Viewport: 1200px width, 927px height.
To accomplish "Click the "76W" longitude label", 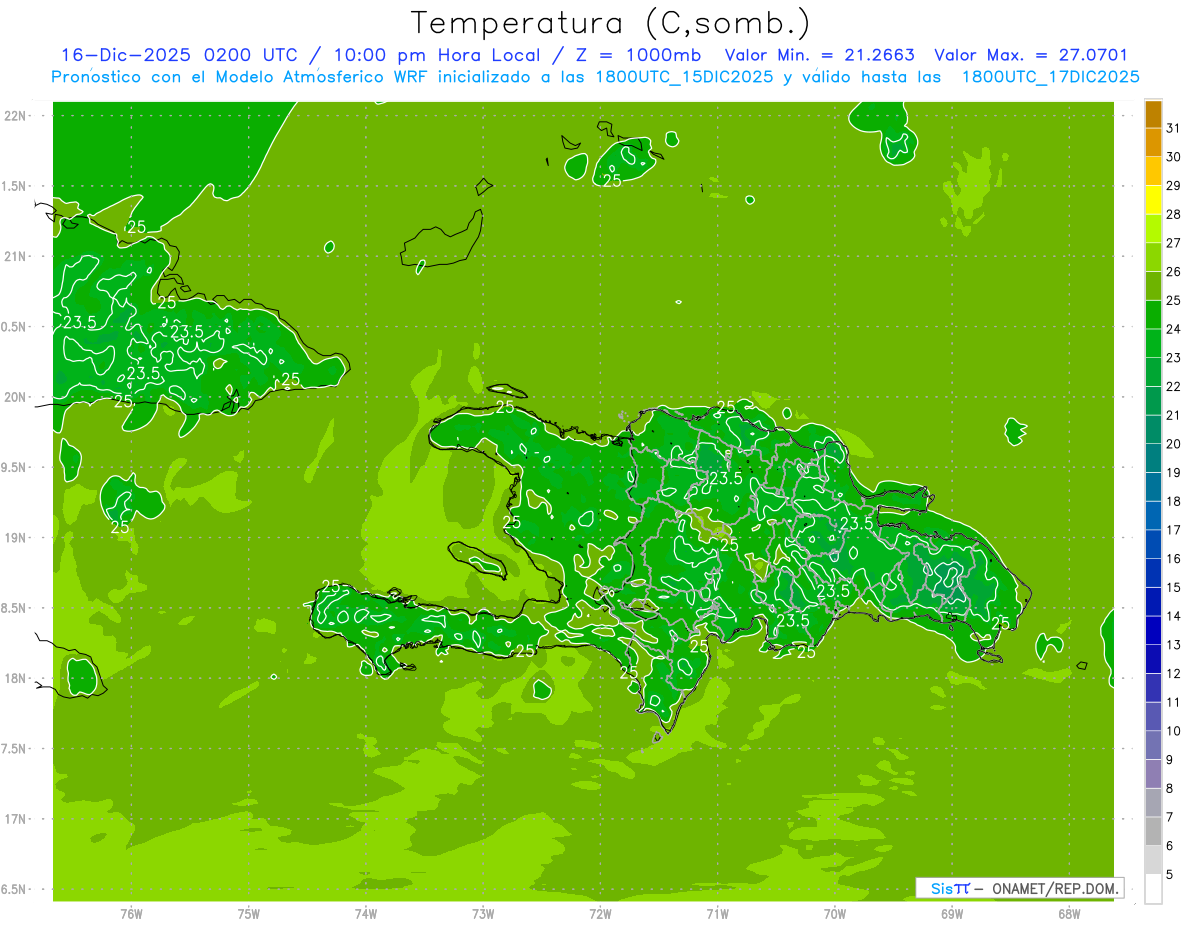I will click(x=131, y=913).
